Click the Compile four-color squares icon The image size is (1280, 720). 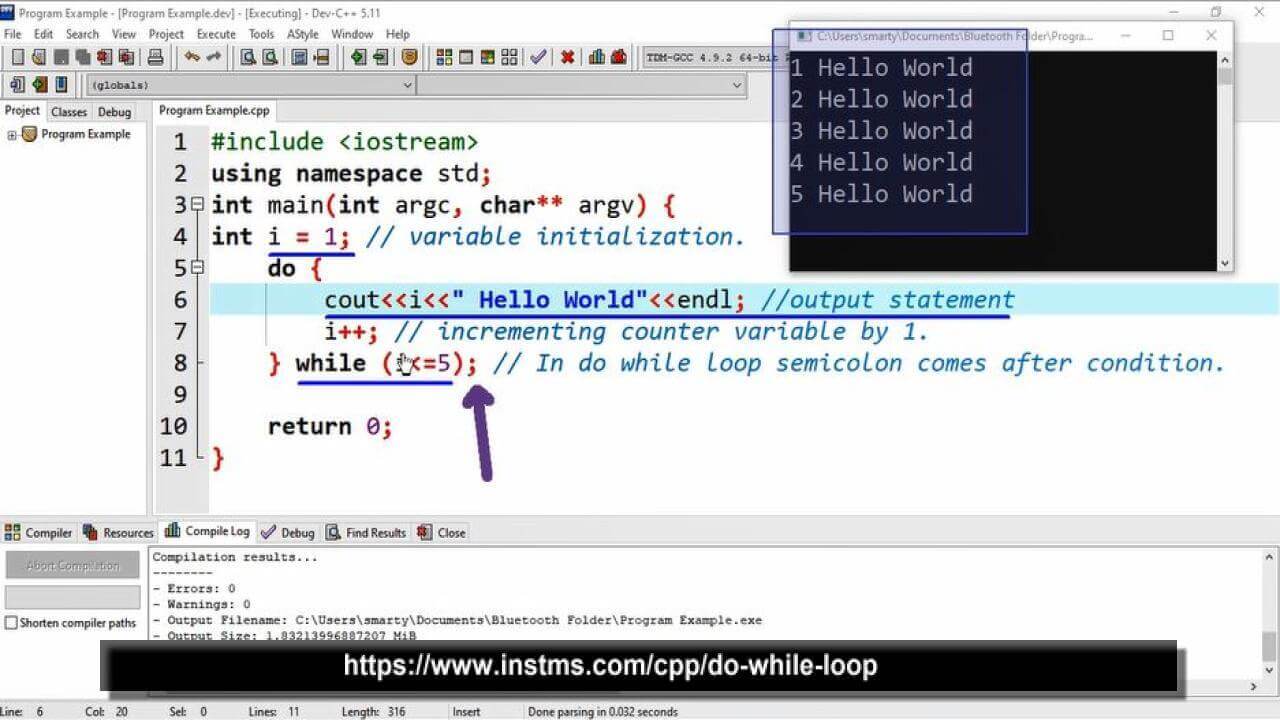click(444, 57)
